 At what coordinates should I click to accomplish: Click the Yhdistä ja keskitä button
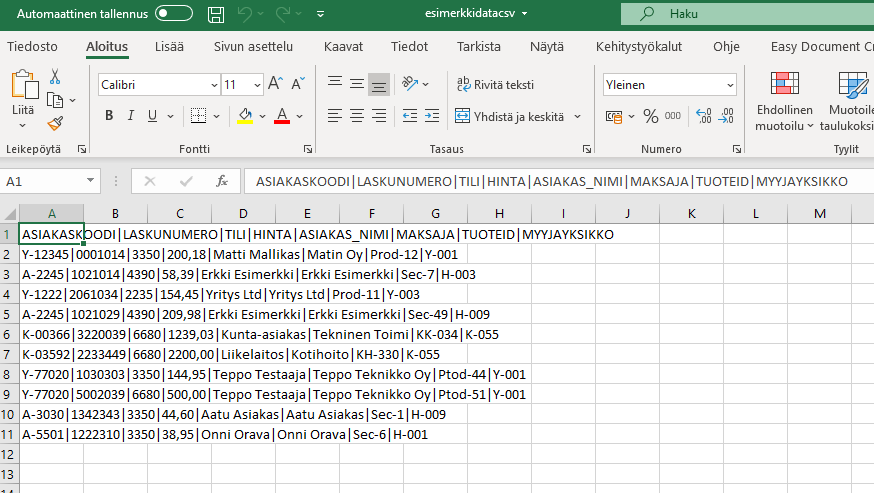[x=510, y=117]
